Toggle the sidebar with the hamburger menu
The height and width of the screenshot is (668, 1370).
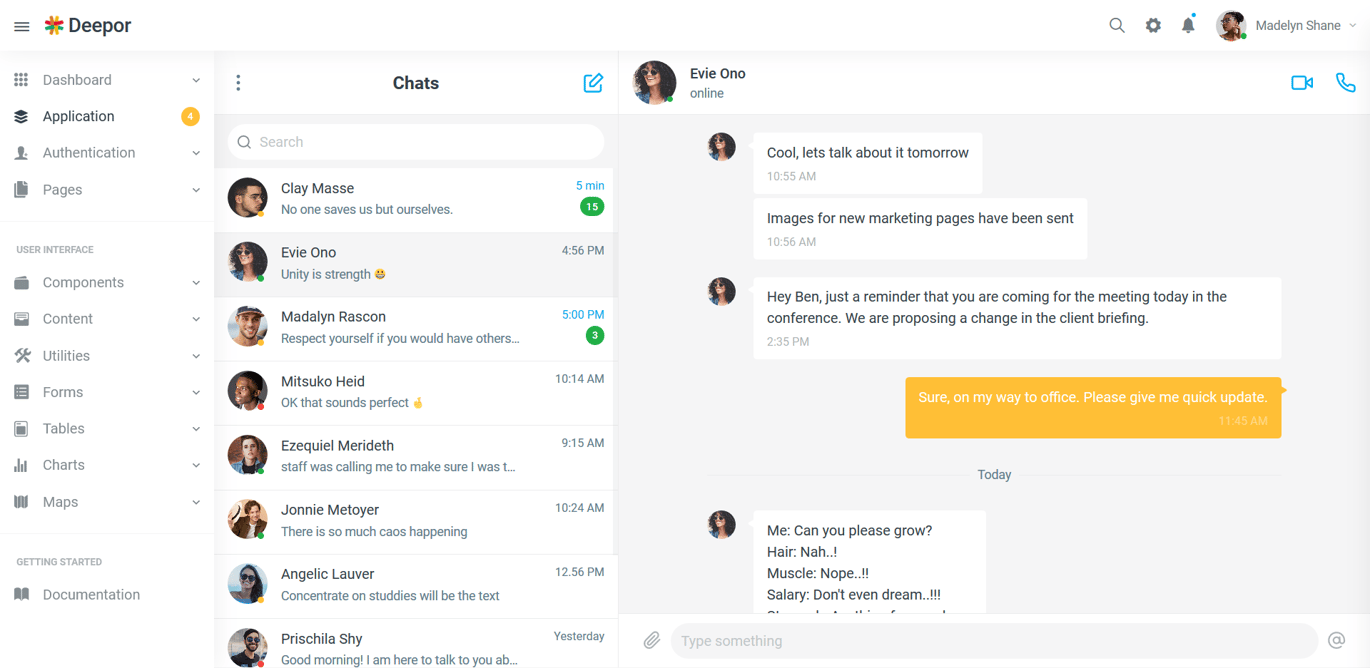tap(21, 26)
